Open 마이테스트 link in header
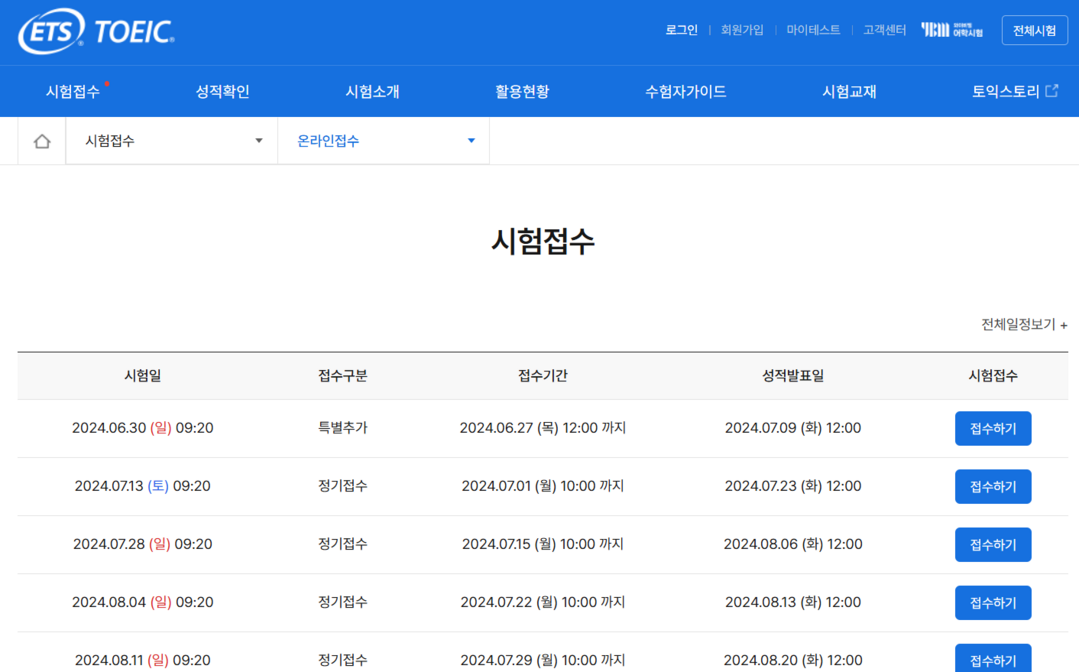 point(813,30)
